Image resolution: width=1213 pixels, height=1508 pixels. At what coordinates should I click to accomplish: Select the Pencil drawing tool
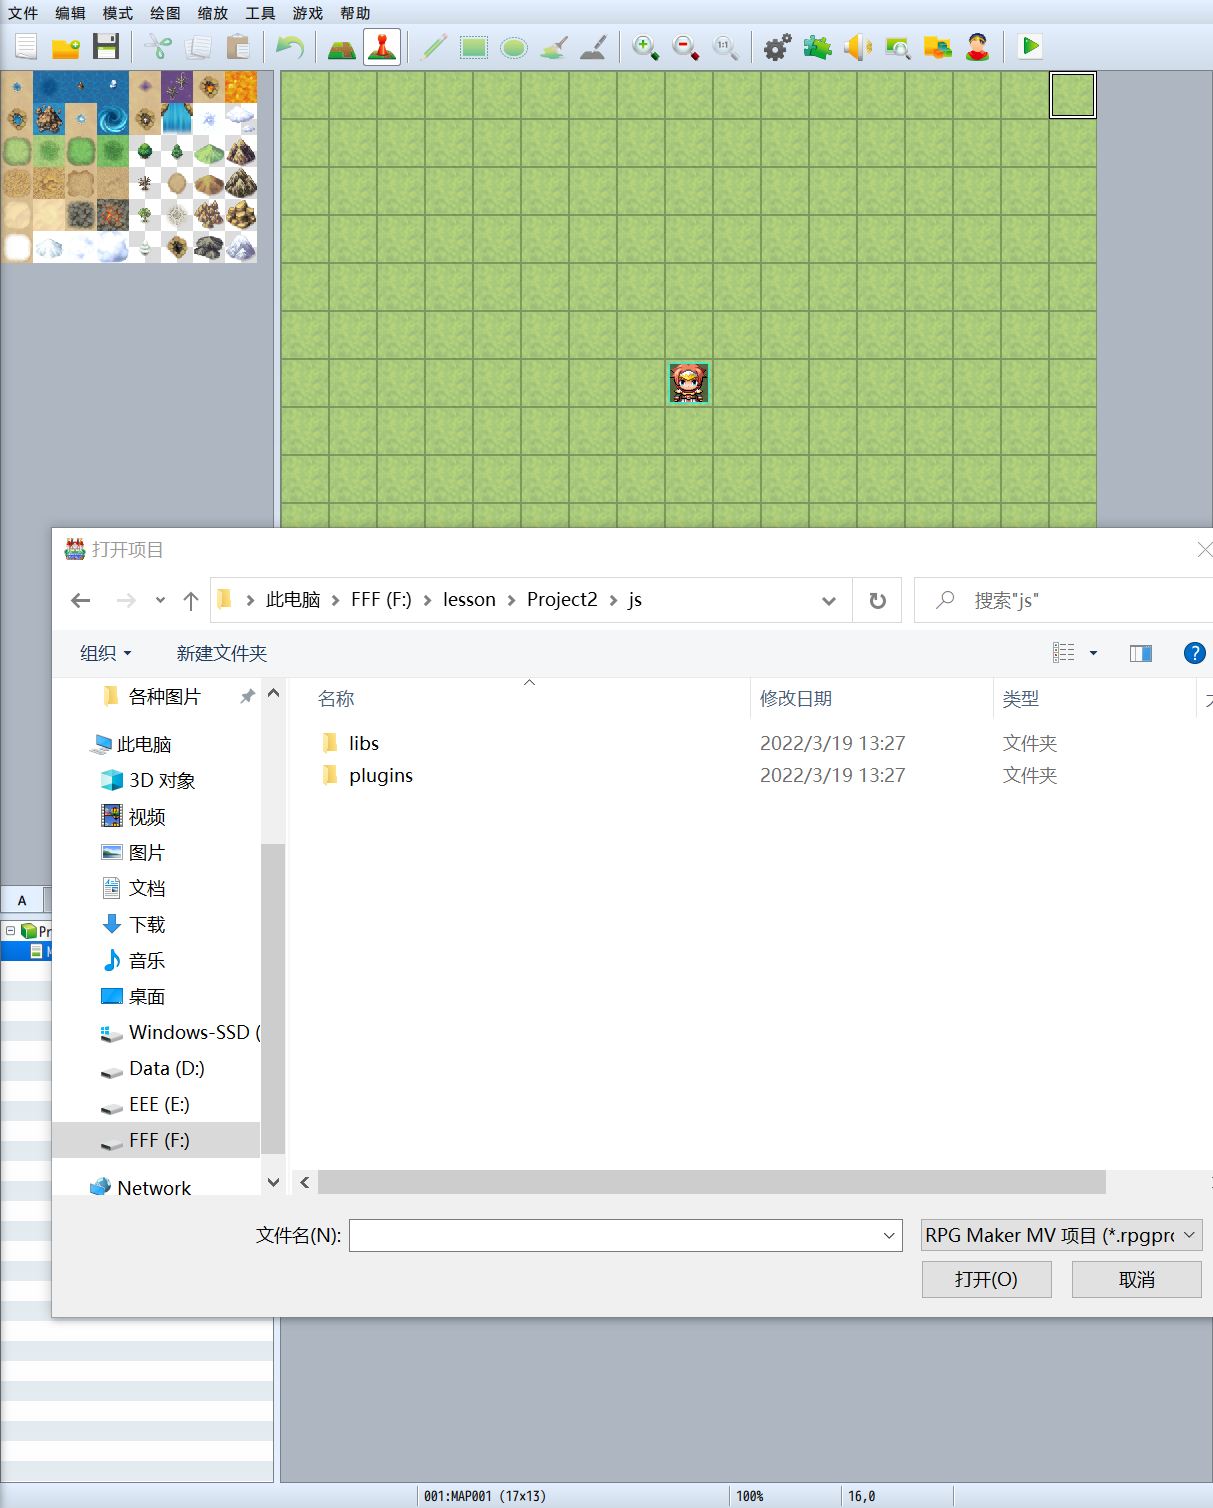tap(434, 47)
